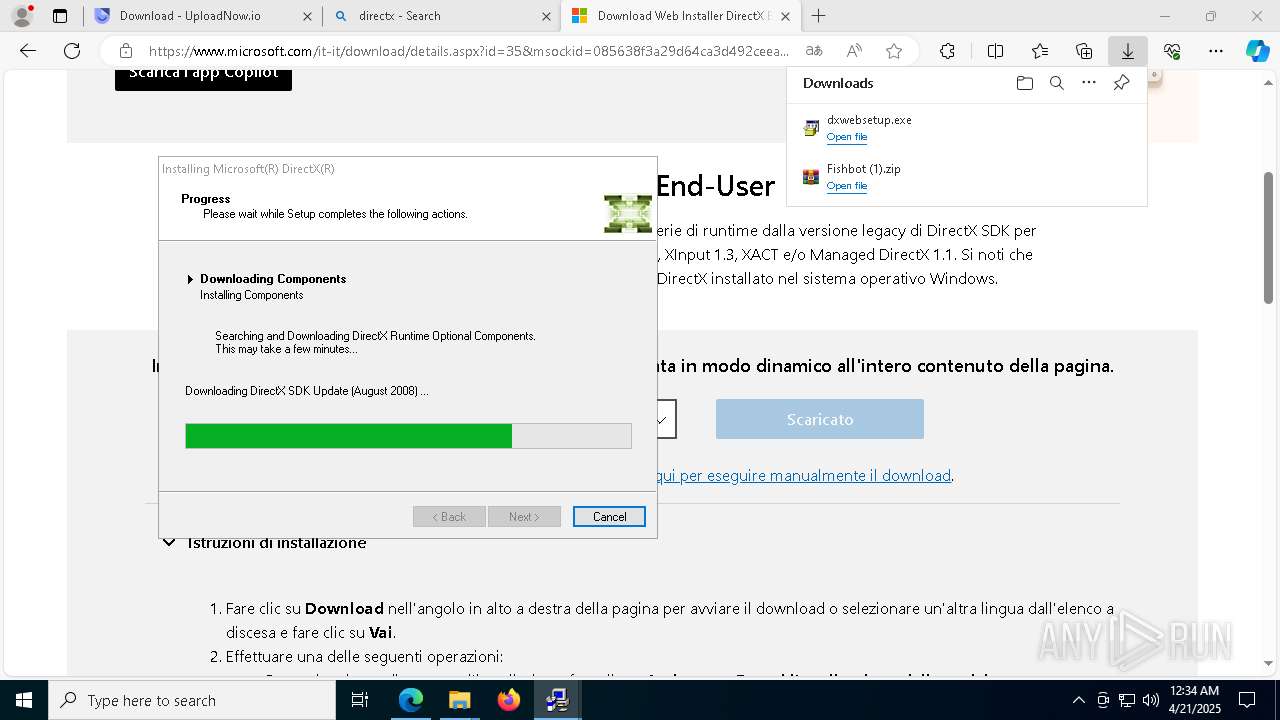Image resolution: width=1280 pixels, height=720 pixels.
Task: Launch Firefox from the taskbar
Action: tap(508, 700)
